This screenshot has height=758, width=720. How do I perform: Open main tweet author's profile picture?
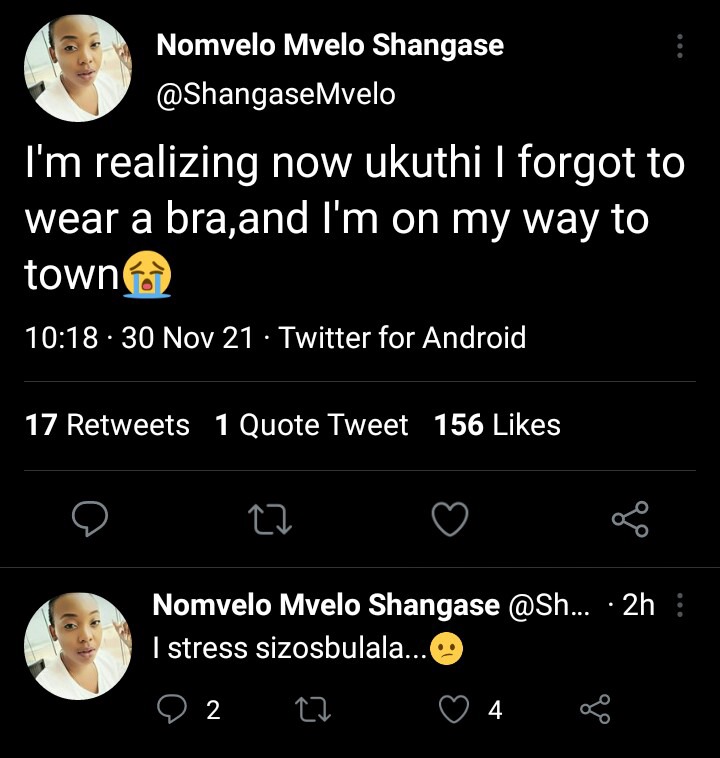pyautogui.click(x=78, y=68)
